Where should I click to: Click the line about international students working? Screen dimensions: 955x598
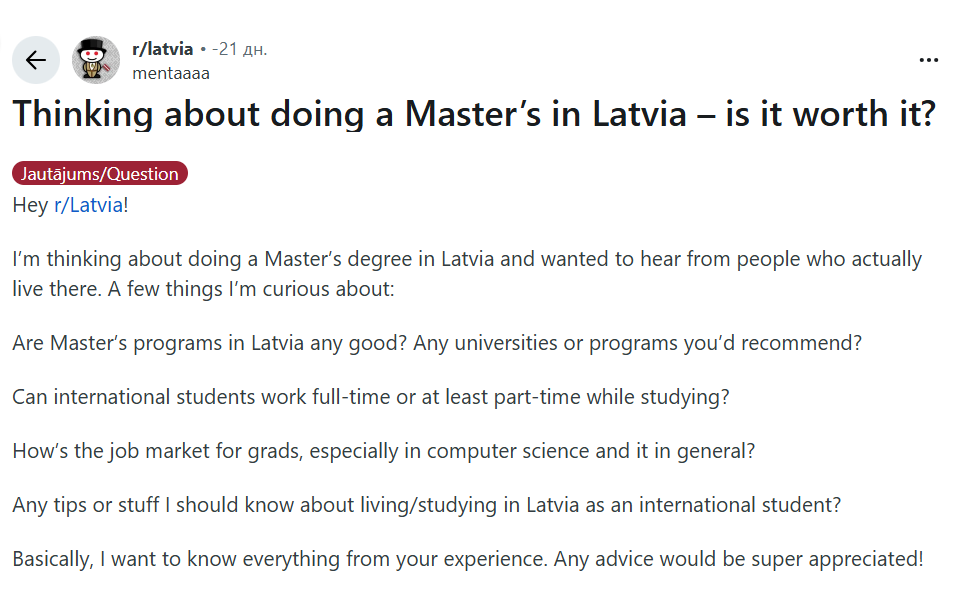[x=370, y=397]
